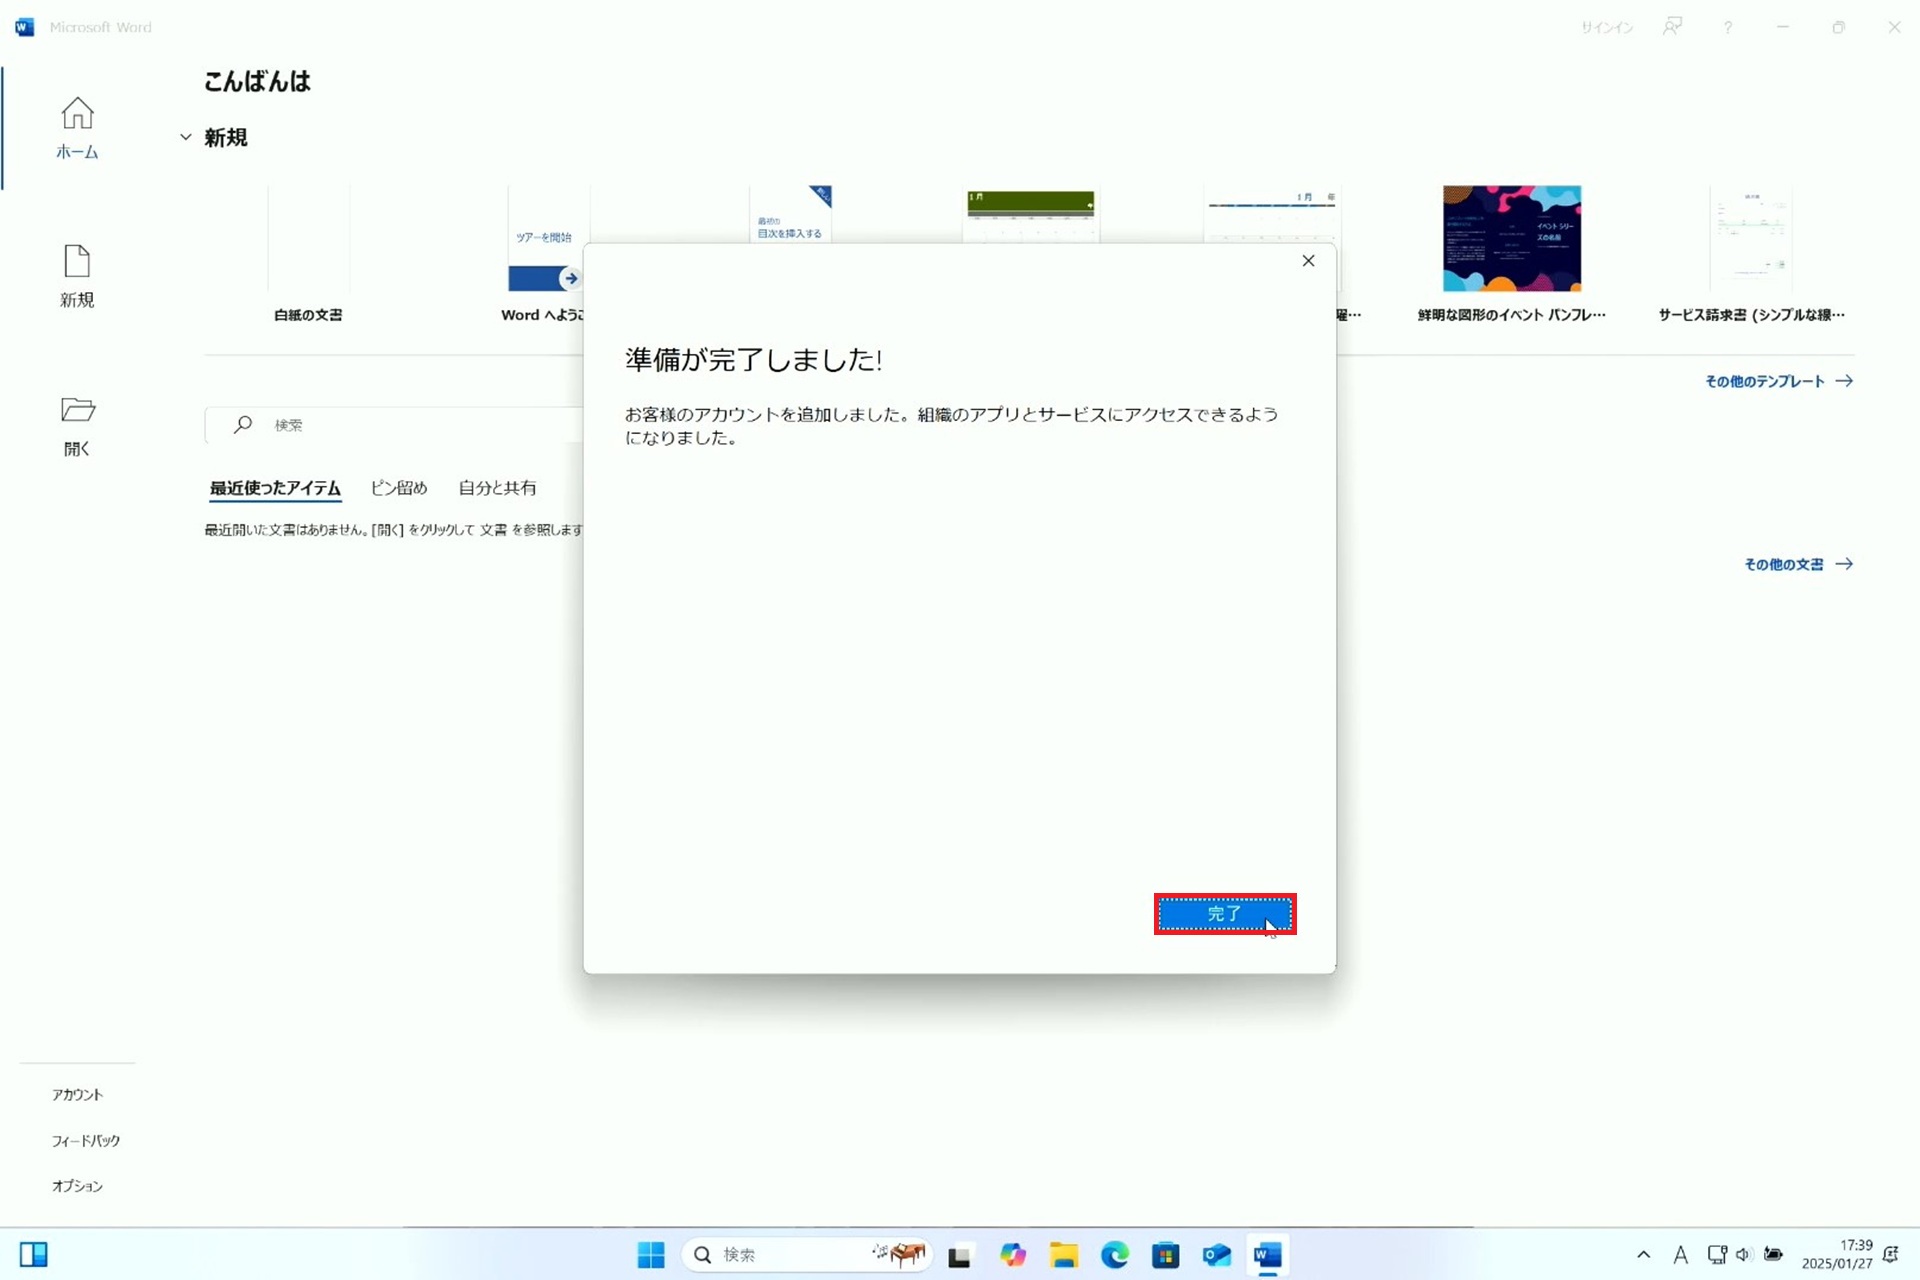Open the 開く folder sidebar icon
Image resolution: width=1920 pixels, height=1280 pixels.
coord(77,426)
